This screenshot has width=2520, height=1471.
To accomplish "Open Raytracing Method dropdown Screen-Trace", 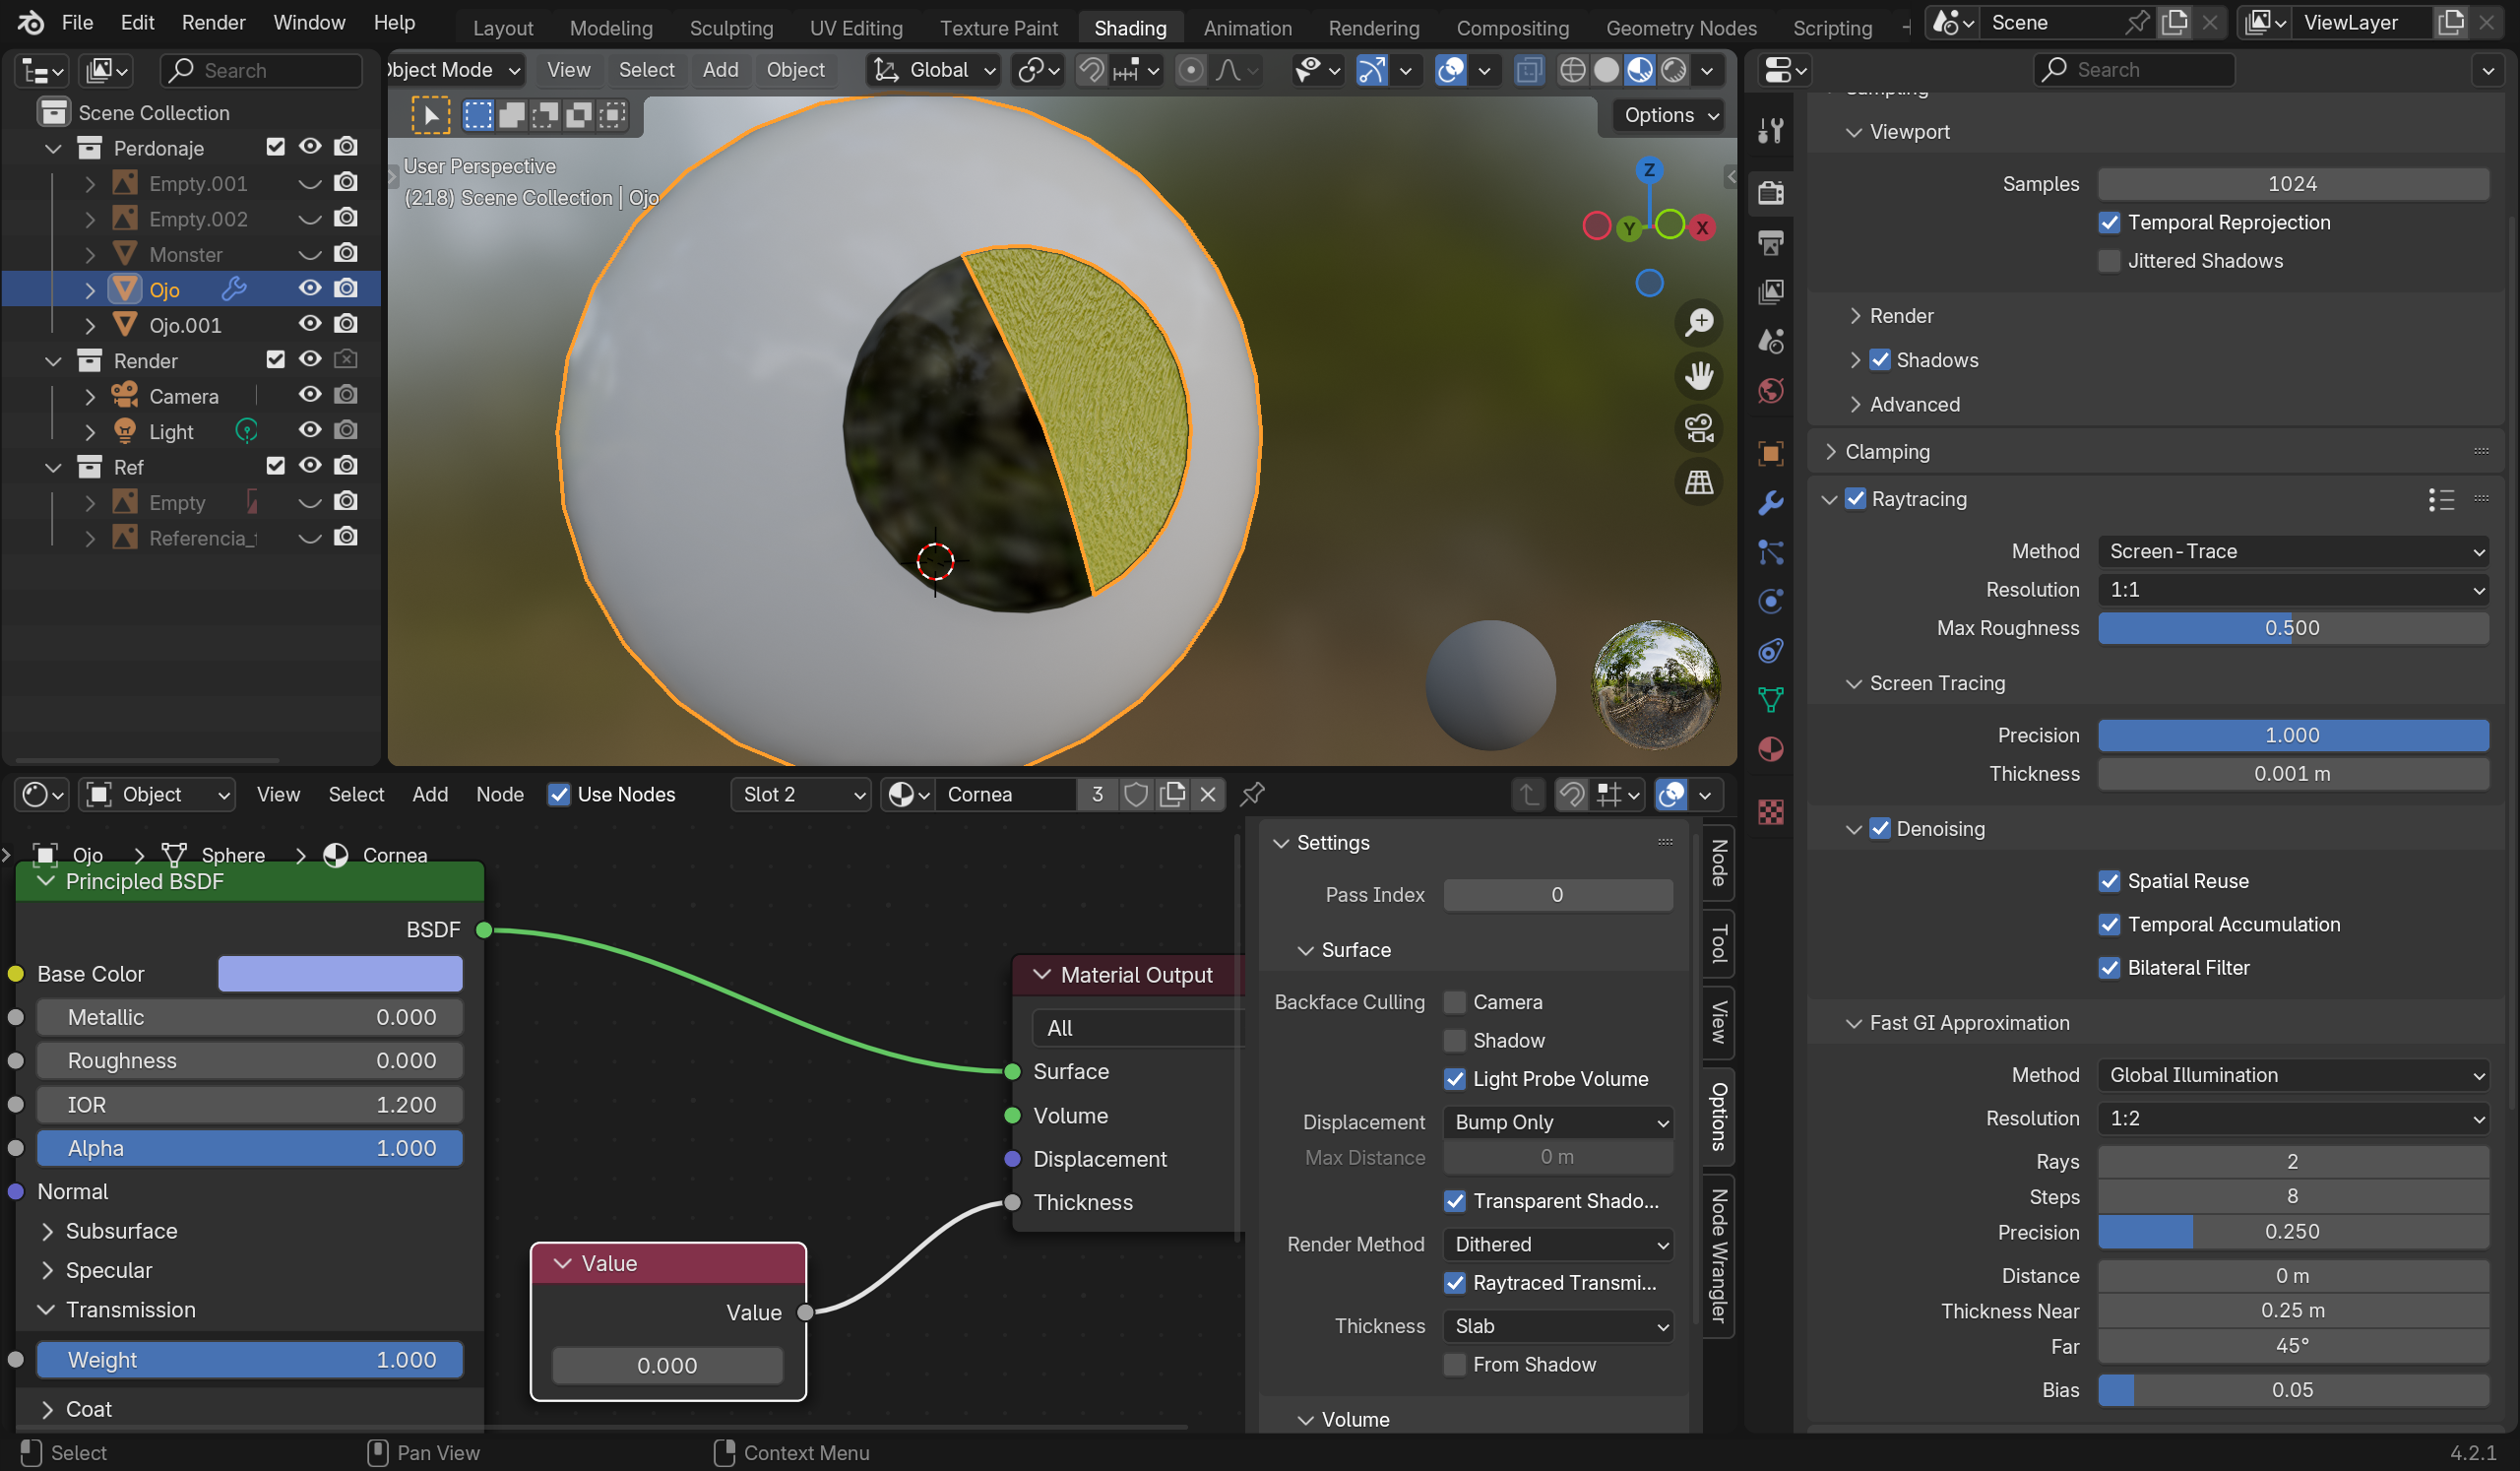I will [2293, 552].
